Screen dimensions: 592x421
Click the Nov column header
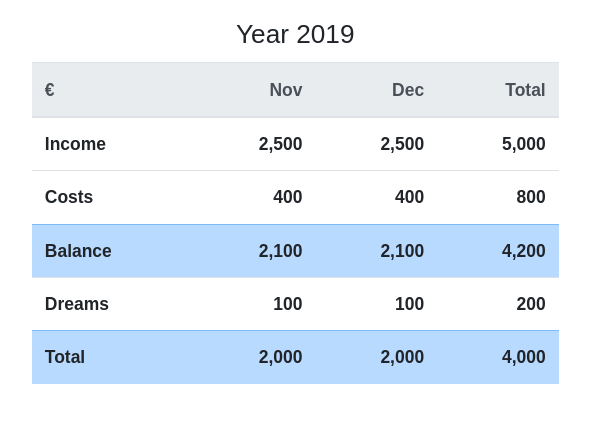click(x=286, y=90)
